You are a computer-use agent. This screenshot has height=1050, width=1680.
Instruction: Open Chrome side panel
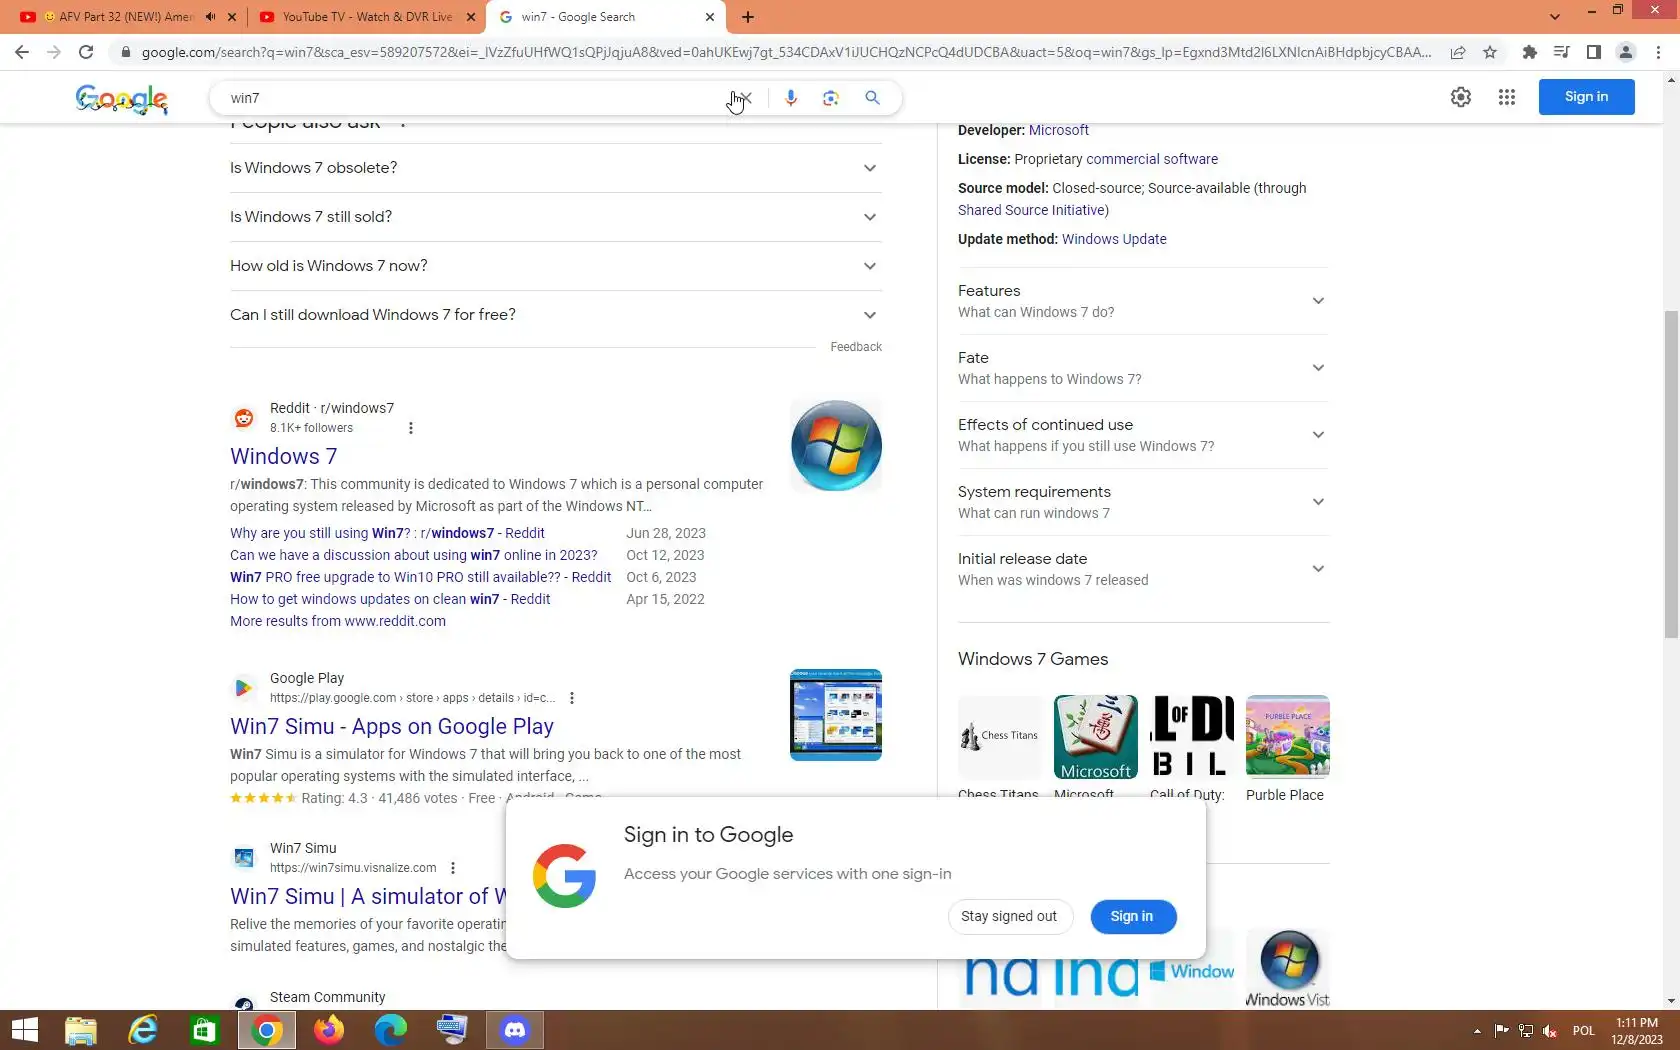(x=1594, y=52)
